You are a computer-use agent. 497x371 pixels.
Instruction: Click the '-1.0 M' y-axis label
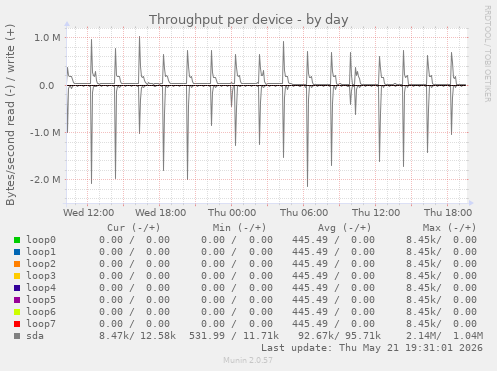point(45,133)
